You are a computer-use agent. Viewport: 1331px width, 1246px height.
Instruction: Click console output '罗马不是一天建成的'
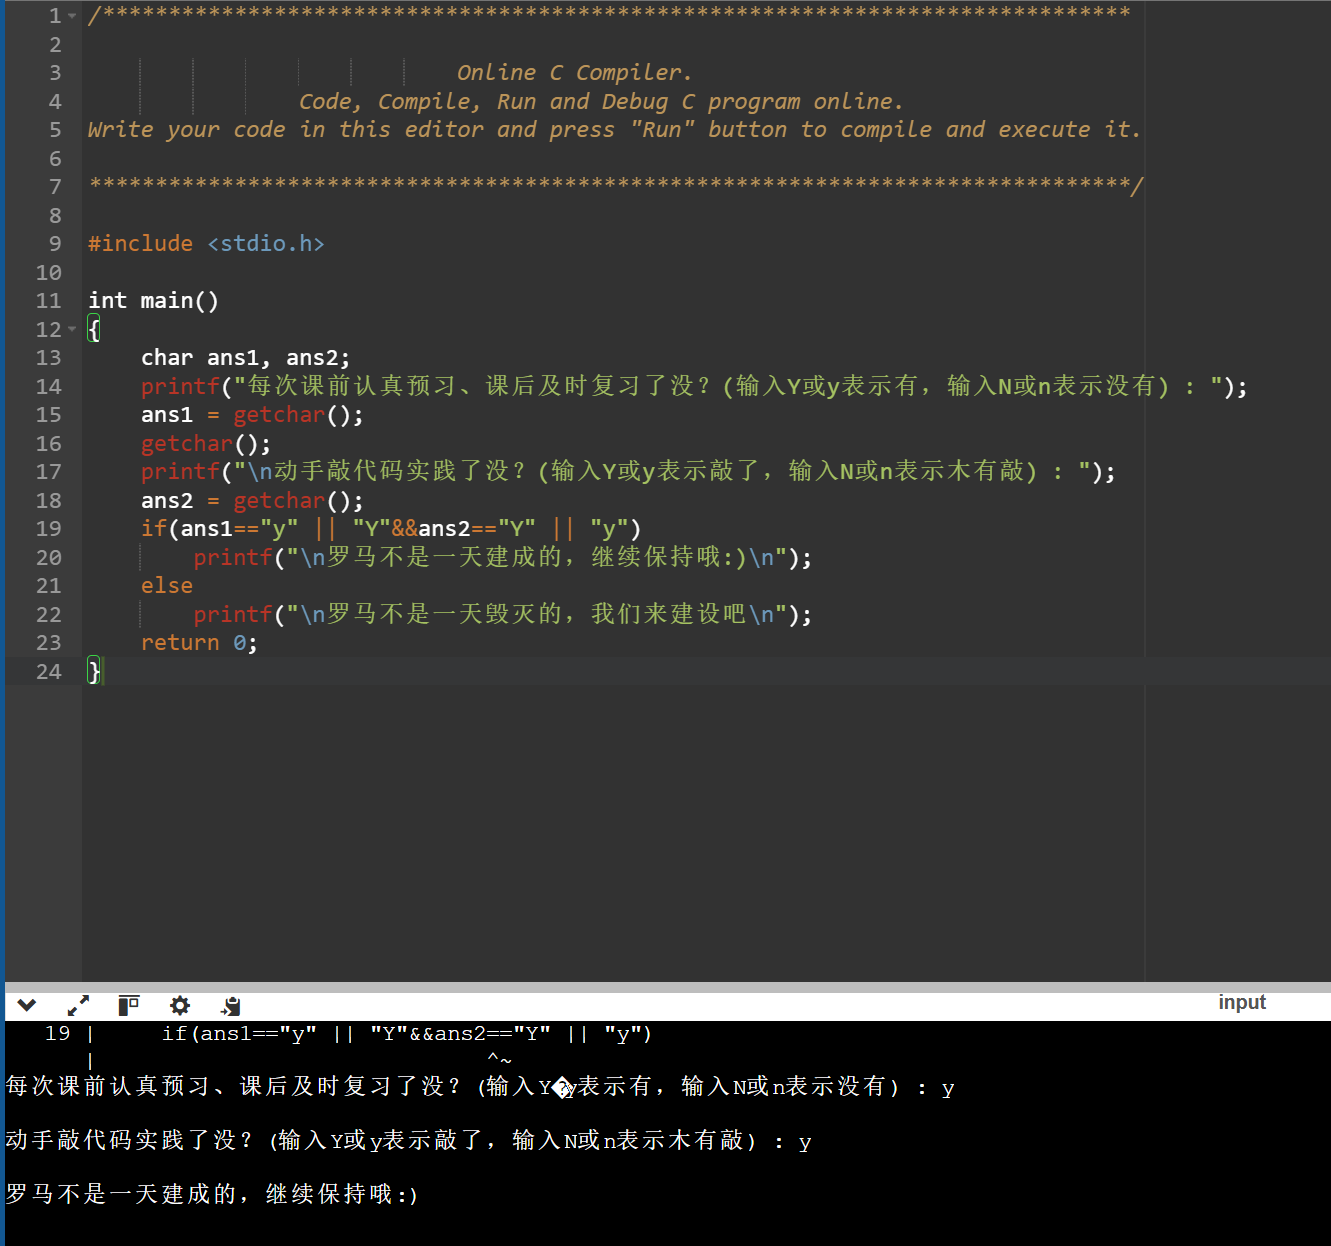tap(212, 1195)
